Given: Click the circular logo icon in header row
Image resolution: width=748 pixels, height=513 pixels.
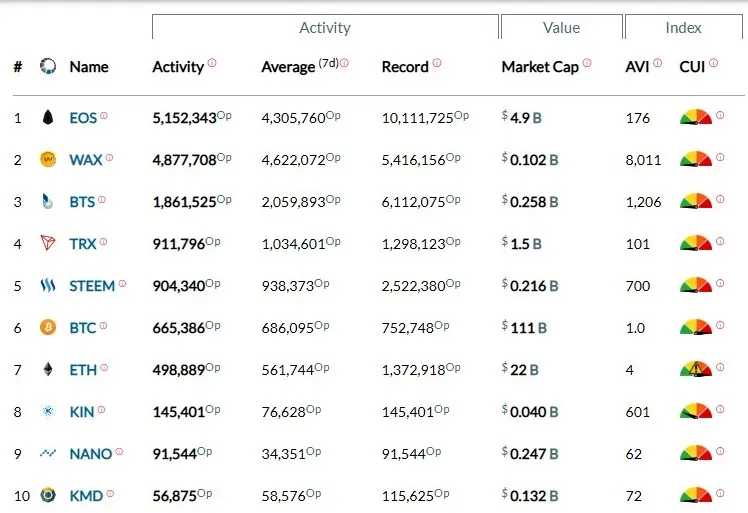Looking at the screenshot, I should click(48, 66).
